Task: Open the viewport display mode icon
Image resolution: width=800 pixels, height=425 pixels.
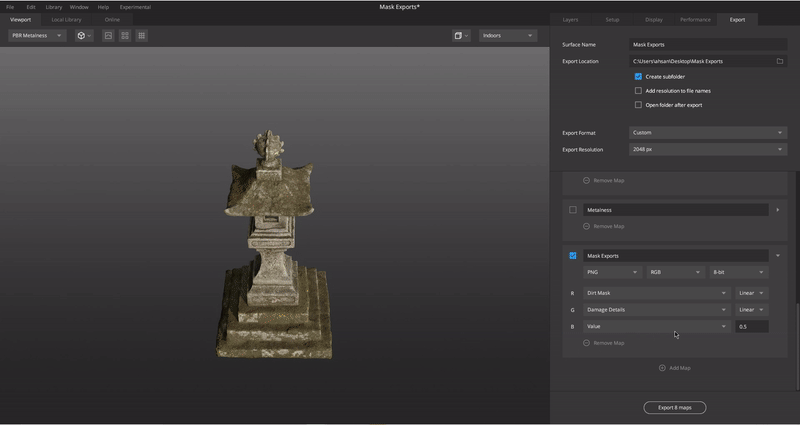Action: (x=459, y=35)
